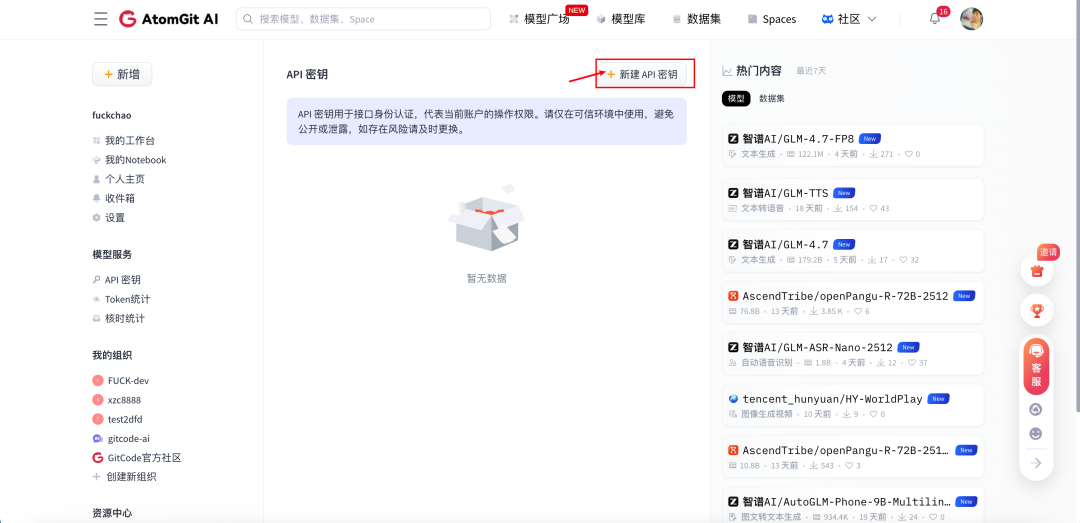Click the upward circular arrow floating icon

click(x=1036, y=409)
